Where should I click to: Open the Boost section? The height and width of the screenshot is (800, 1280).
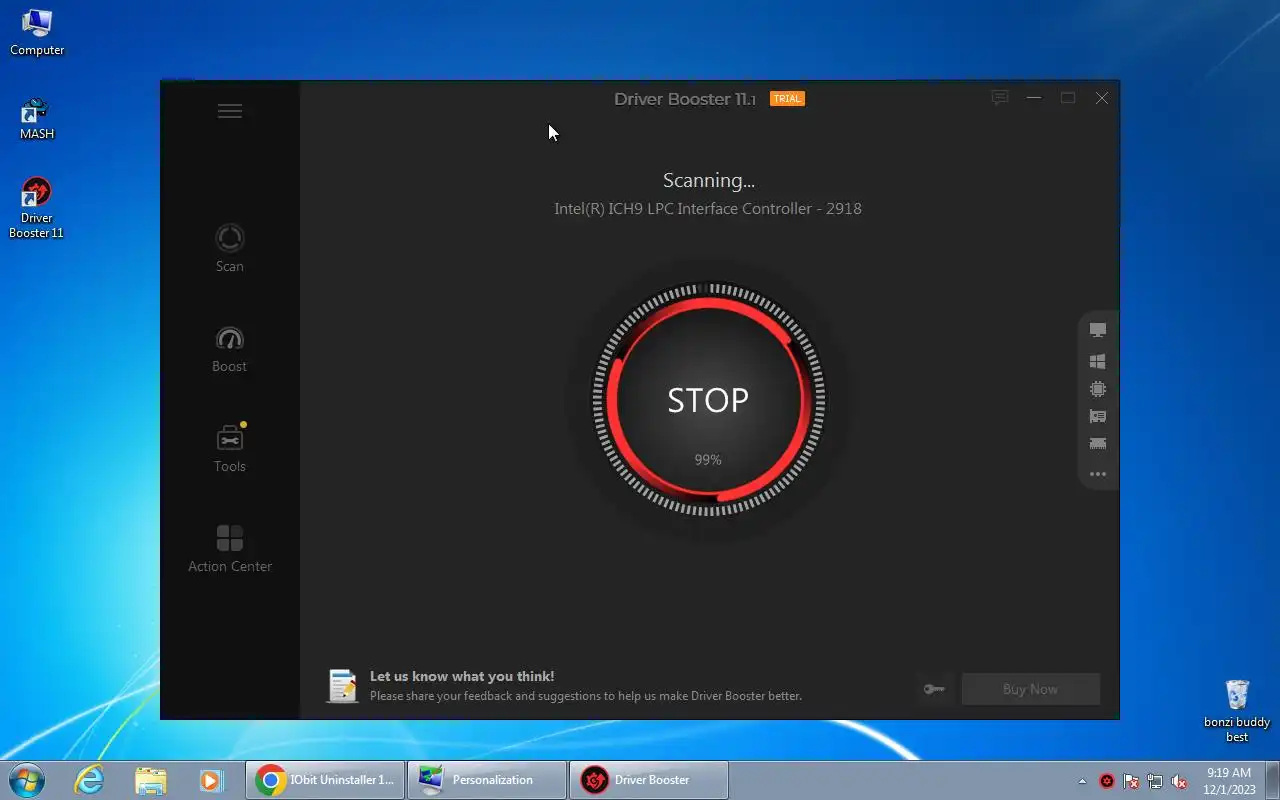229,348
